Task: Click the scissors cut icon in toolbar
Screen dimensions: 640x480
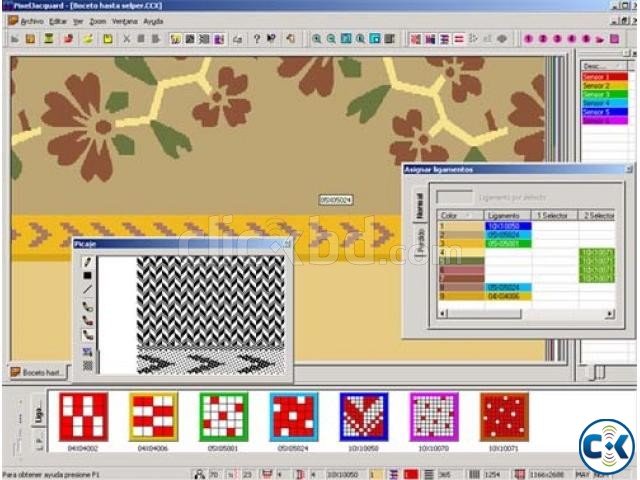Action: coord(127,39)
